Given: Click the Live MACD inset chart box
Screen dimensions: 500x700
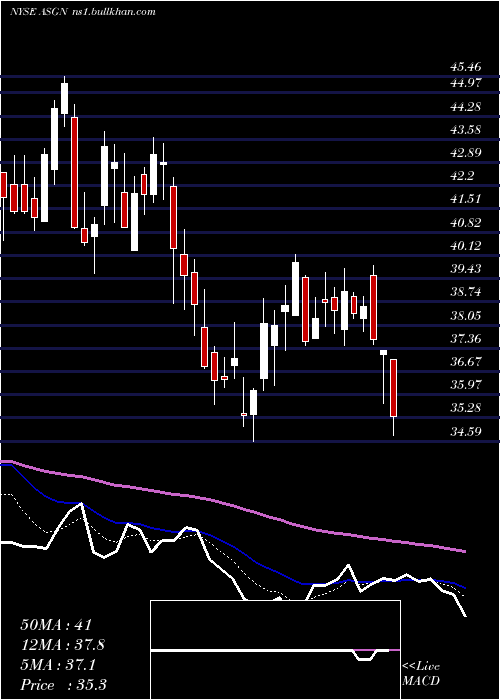Looking at the screenshot, I should click(x=275, y=650).
